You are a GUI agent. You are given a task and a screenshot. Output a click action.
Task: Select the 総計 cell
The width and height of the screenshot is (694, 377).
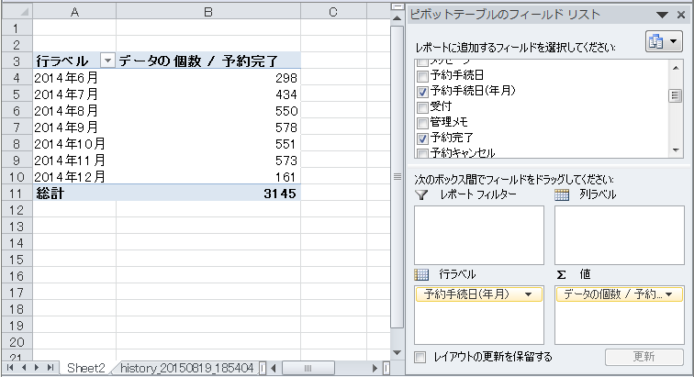click(x=74, y=193)
